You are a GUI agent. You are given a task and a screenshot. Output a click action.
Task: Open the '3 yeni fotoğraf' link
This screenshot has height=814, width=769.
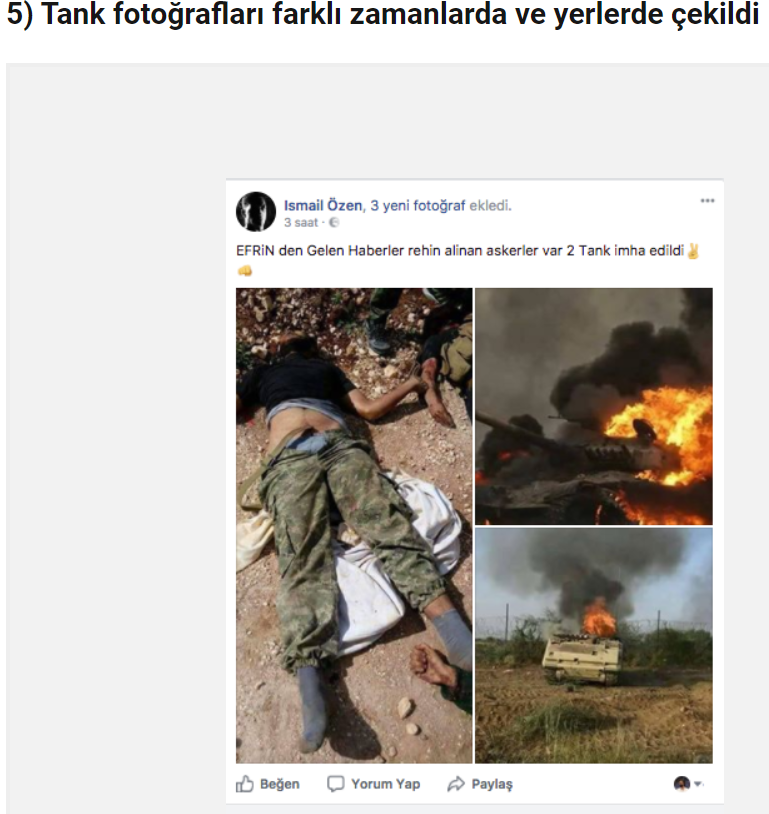tap(417, 206)
